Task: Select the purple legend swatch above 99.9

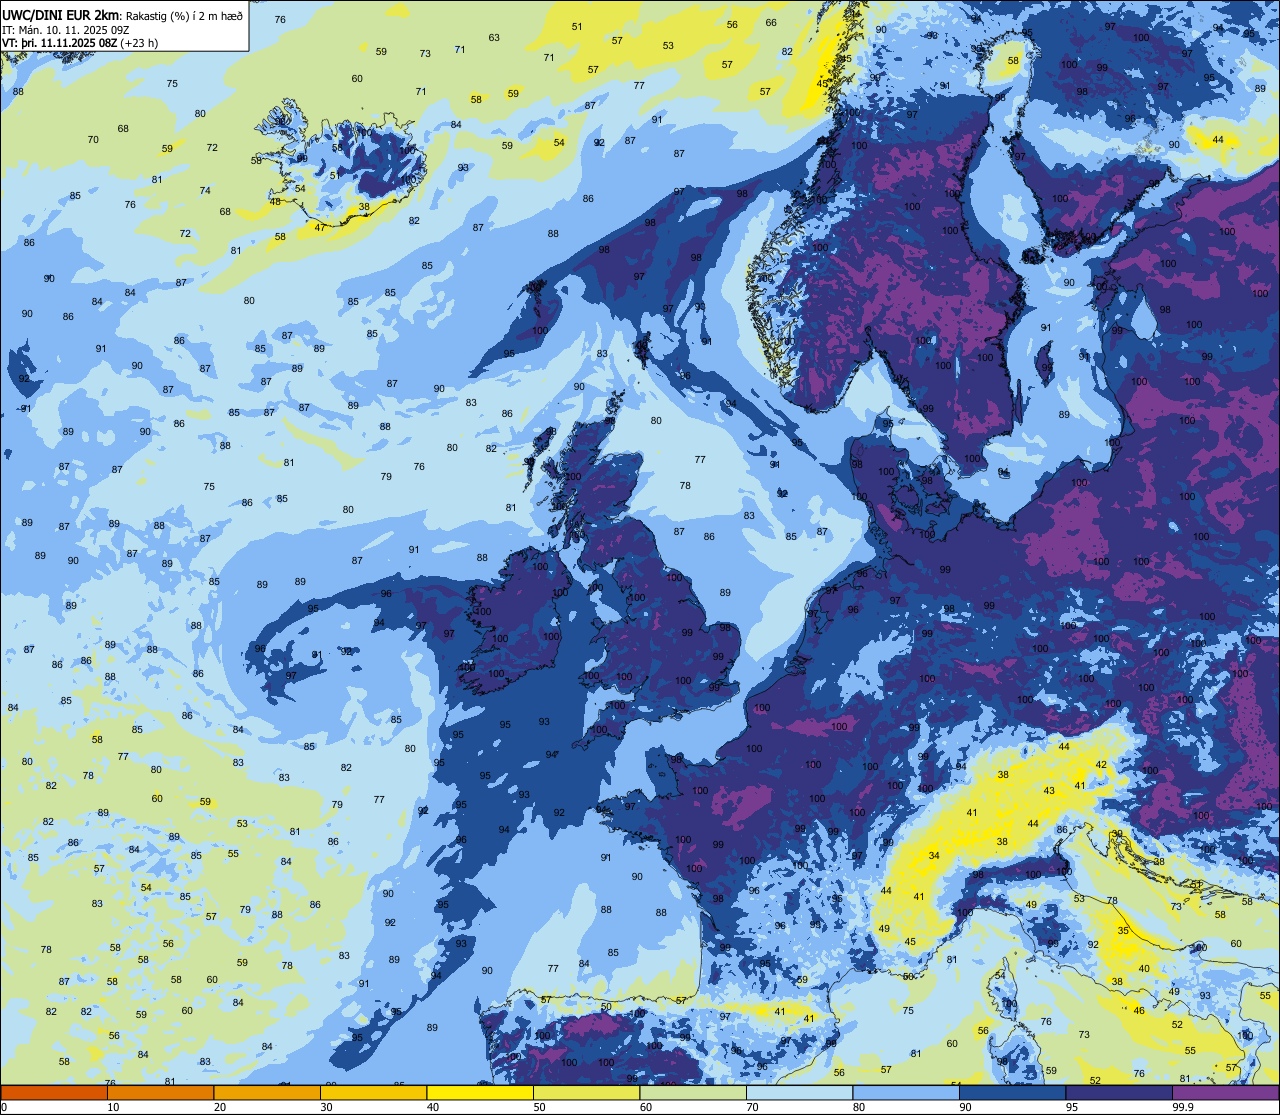Action: pos(1225,1092)
